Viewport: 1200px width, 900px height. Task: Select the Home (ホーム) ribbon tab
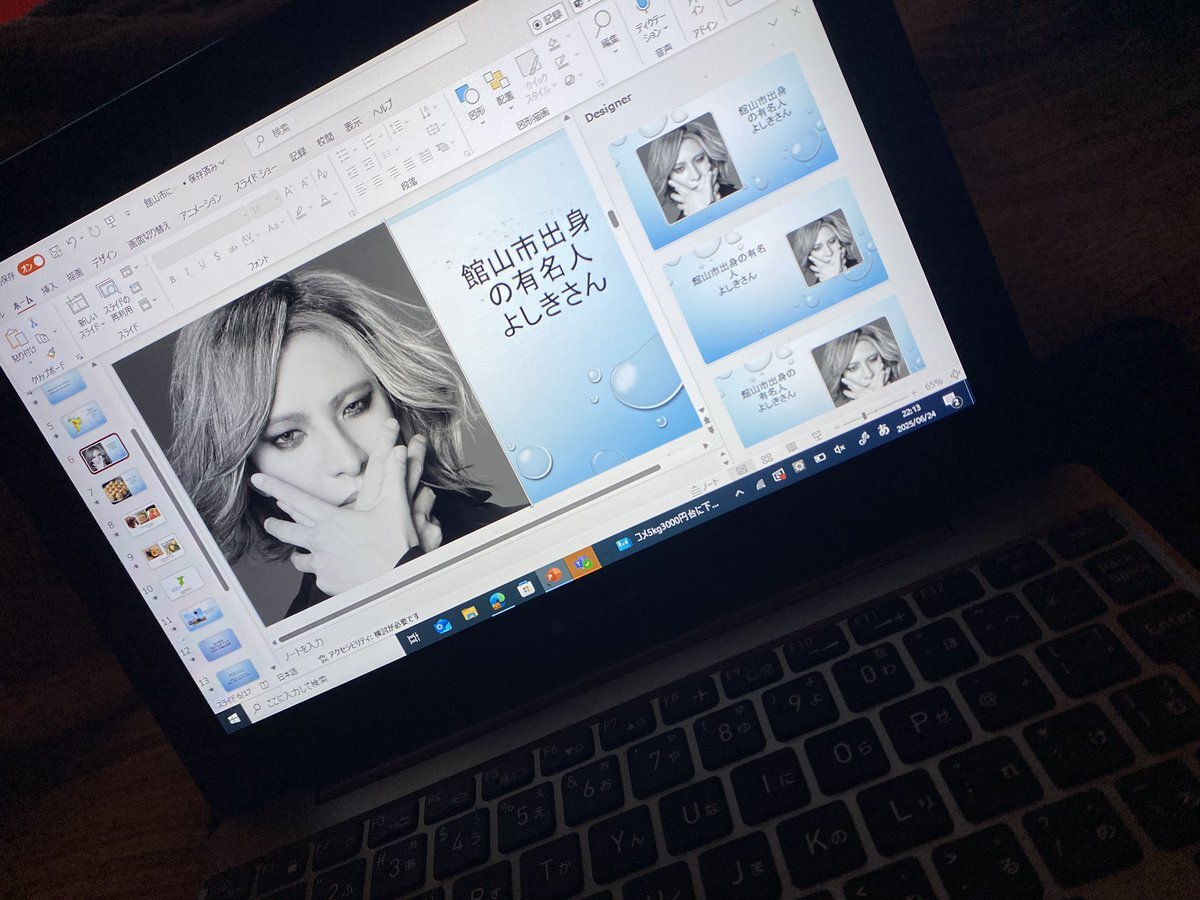pyautogui.click(x=23, y=301)
